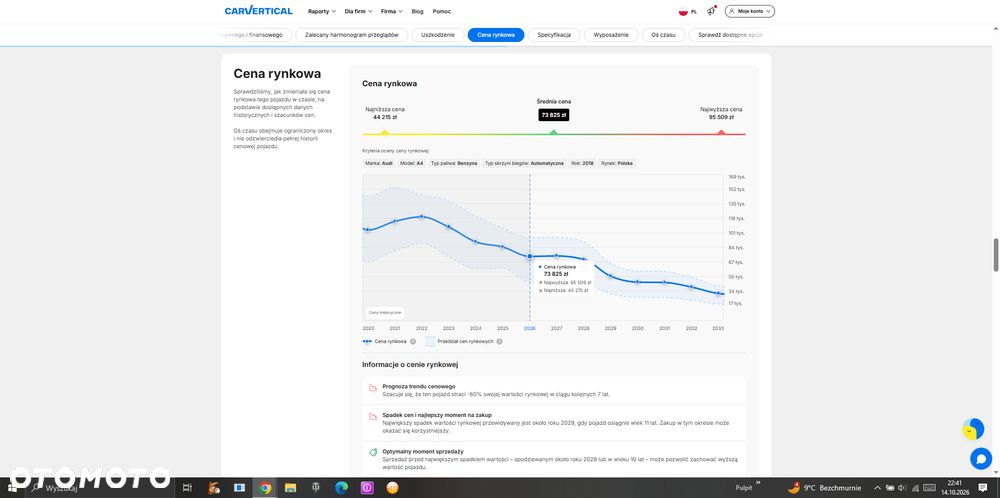
Task: Click the Rynek: Polska criteria chip
Action: [x=617, y=163]
